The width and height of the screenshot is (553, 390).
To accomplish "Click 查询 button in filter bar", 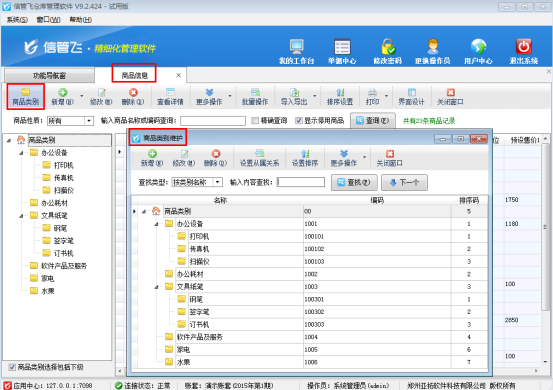I will 373,121.
